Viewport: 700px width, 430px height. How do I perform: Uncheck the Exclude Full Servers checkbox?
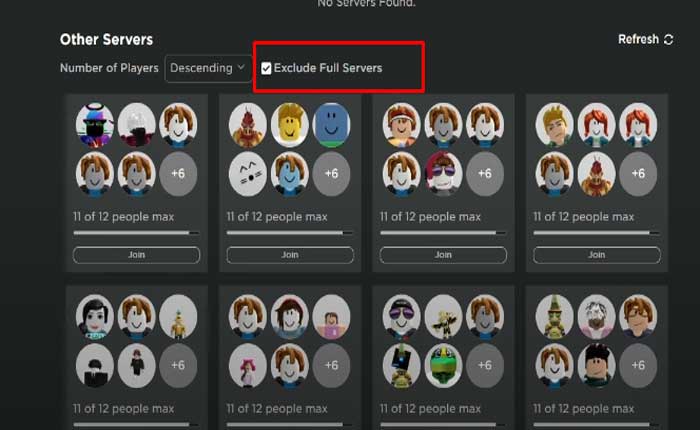[x=266, y=68]
